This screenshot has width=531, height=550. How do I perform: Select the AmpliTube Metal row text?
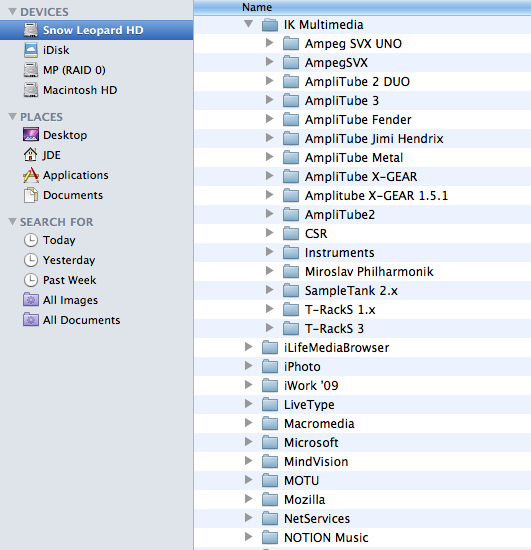coord(354,158)
